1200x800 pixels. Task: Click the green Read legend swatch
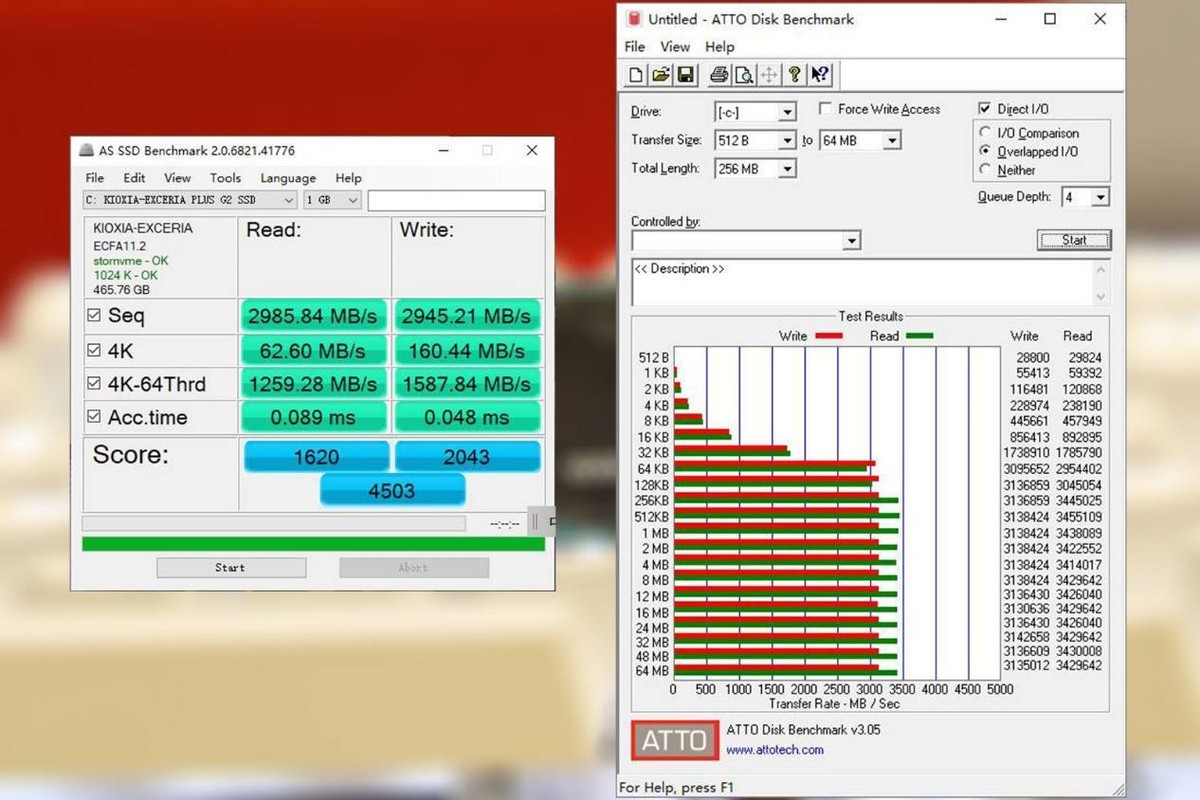[x=919, y=336]
